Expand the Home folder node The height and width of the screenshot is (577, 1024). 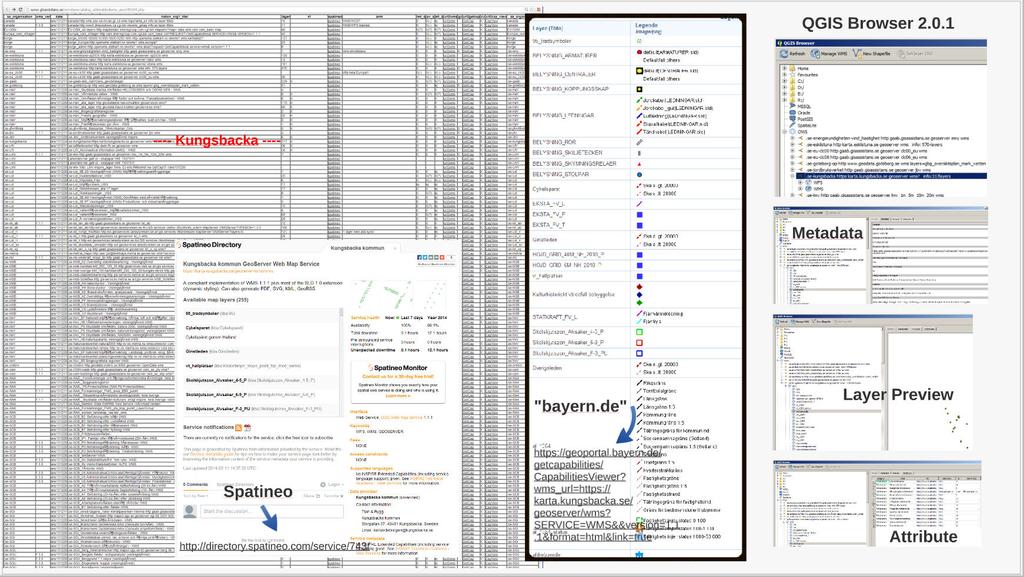click(784, 69)
